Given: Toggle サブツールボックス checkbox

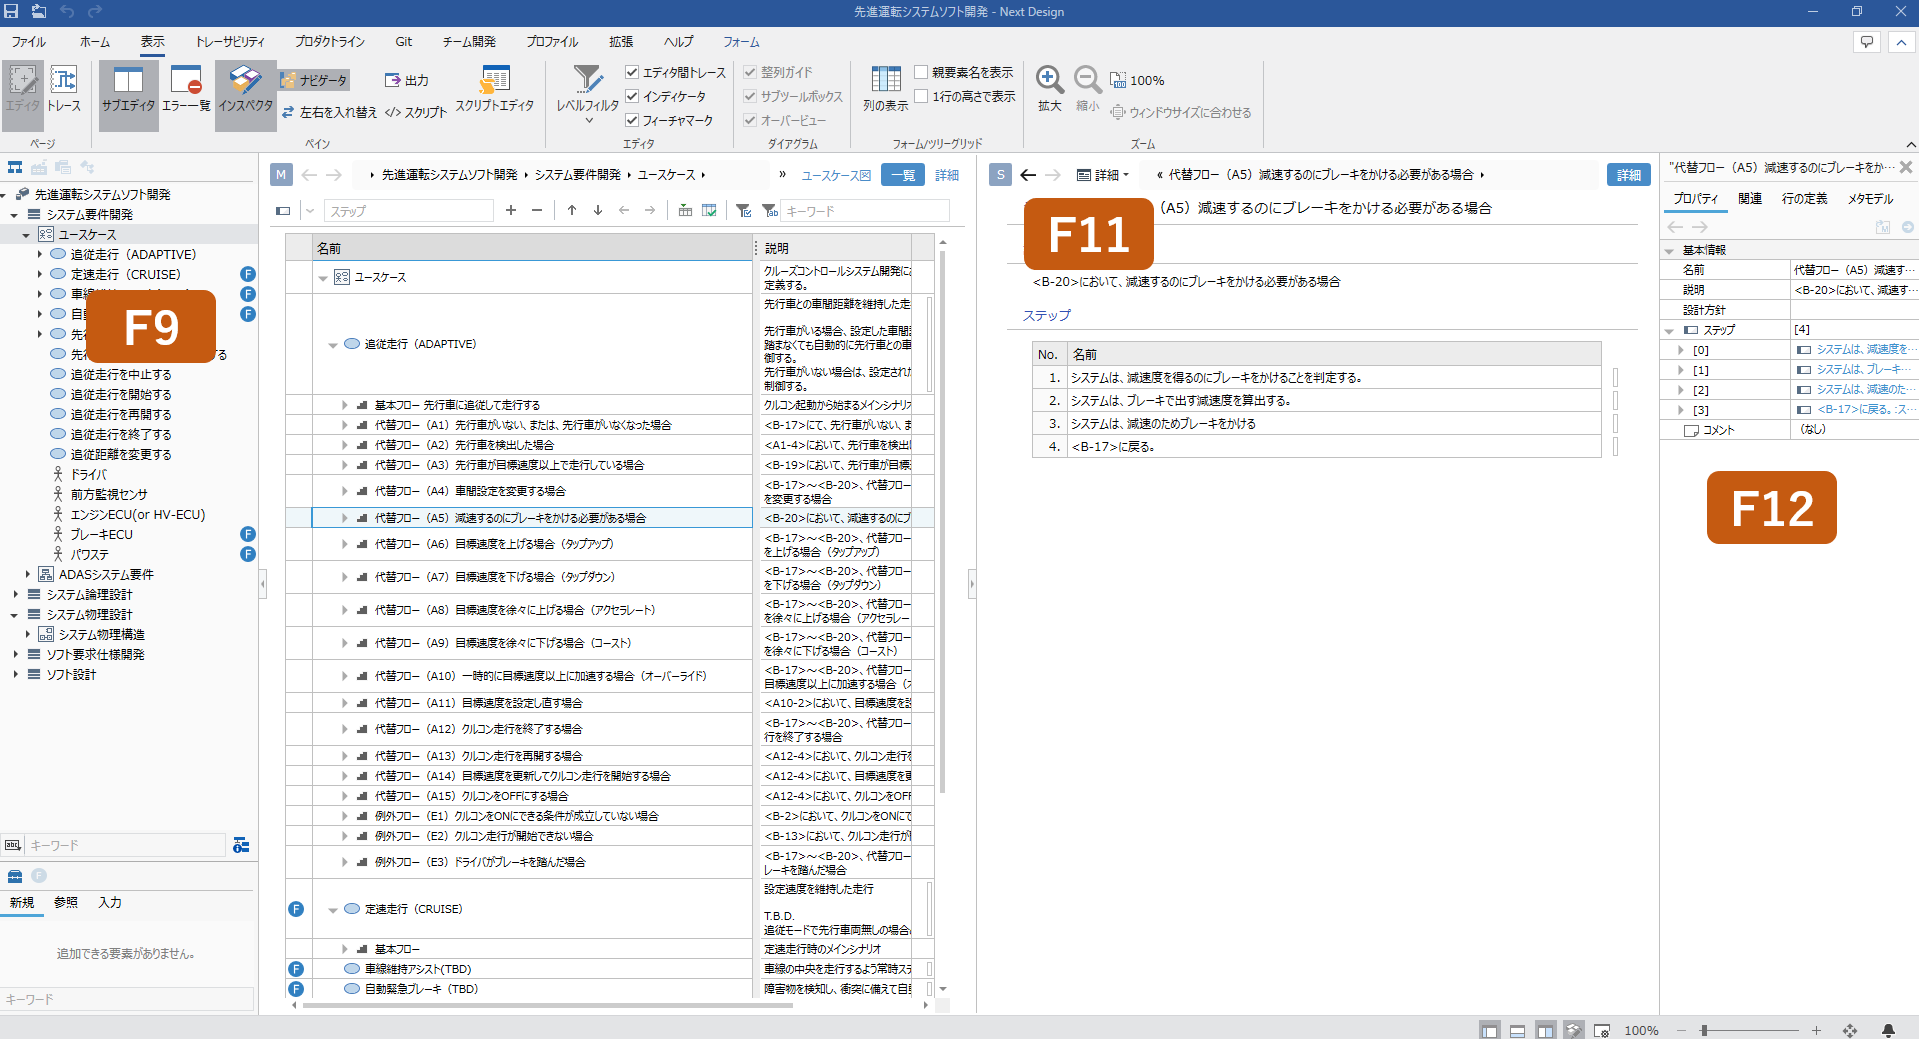Looking at the screenshot, I should coord(750,96).
